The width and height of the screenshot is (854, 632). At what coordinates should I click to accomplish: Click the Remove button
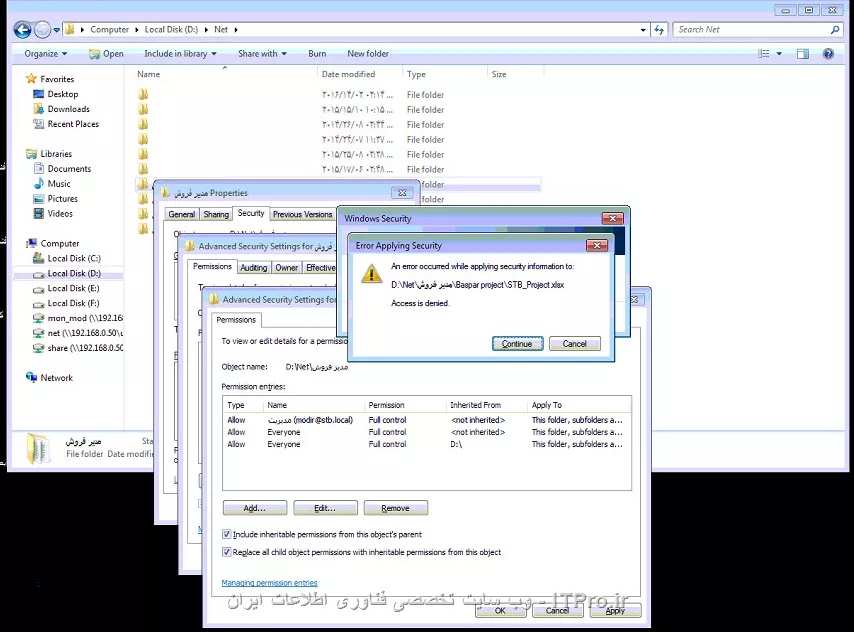coord(395,508)
